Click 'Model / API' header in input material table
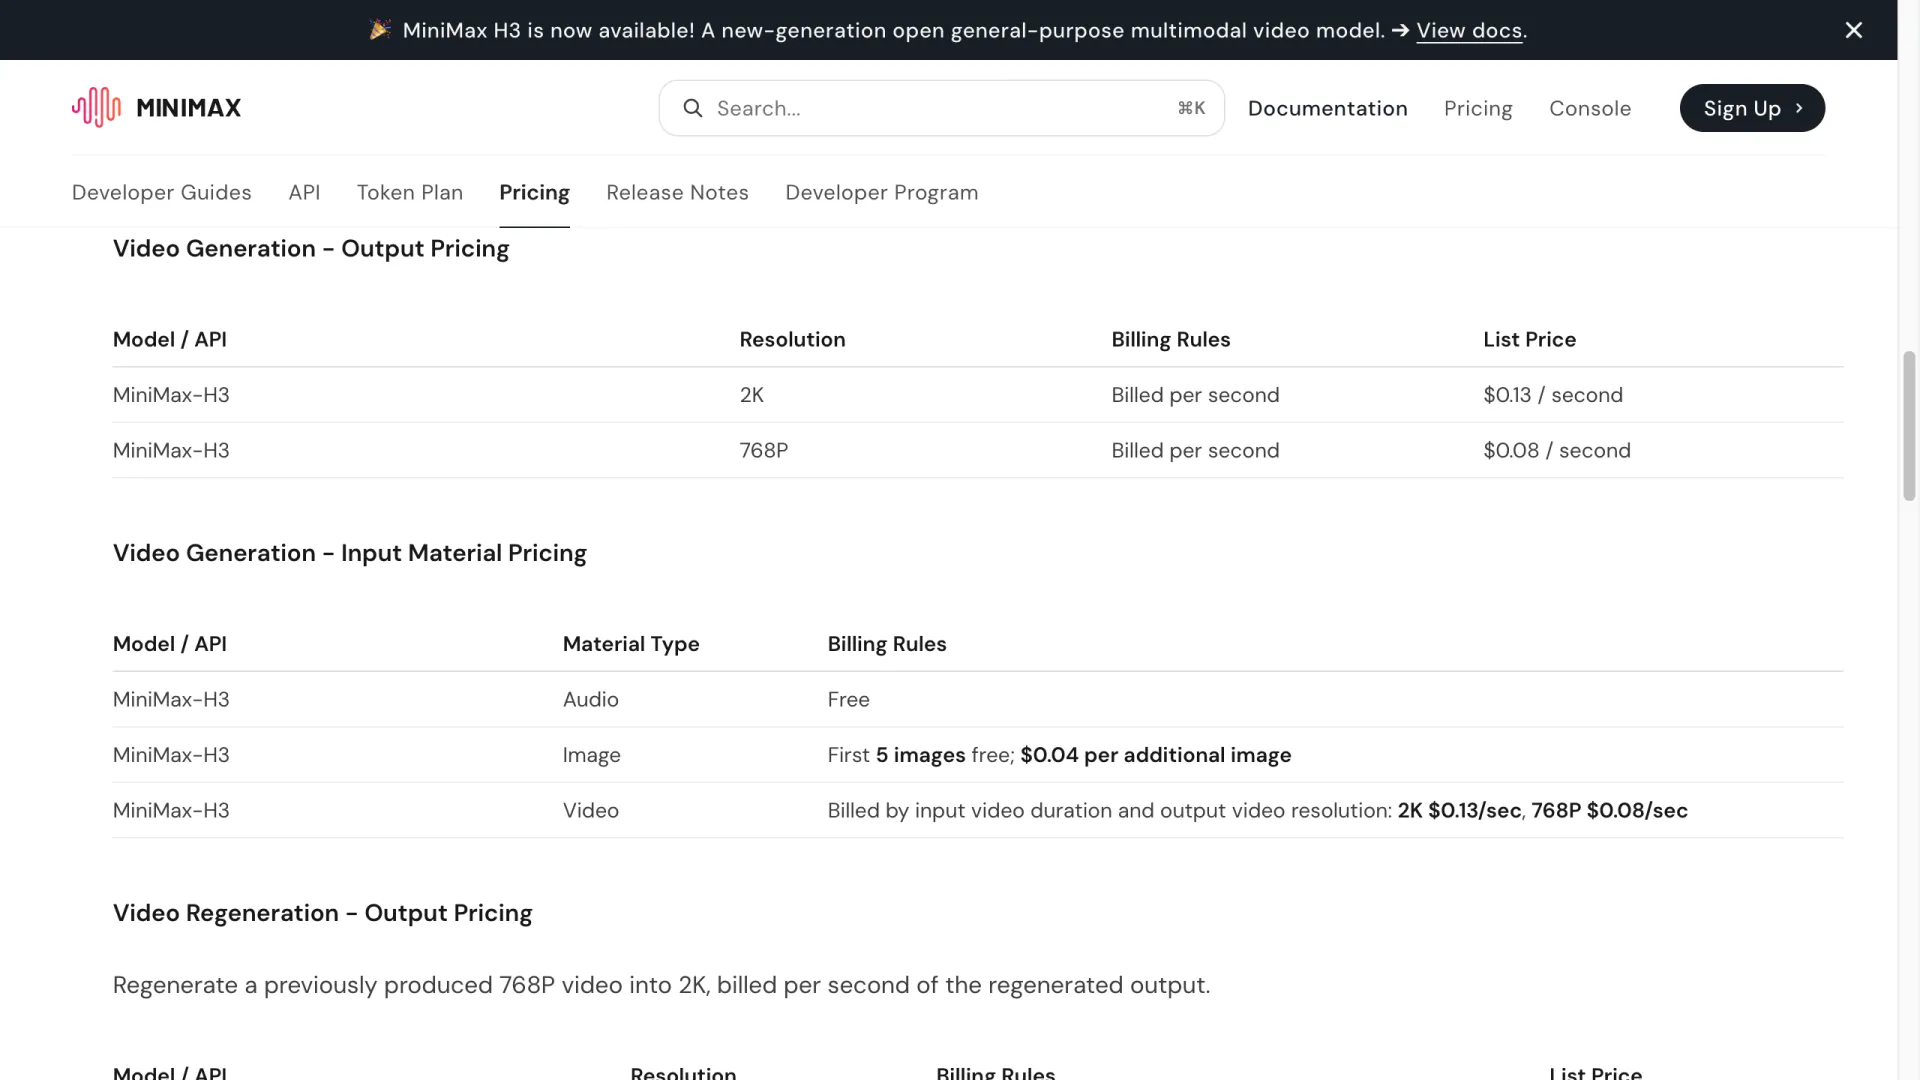 tap(170, 644)
